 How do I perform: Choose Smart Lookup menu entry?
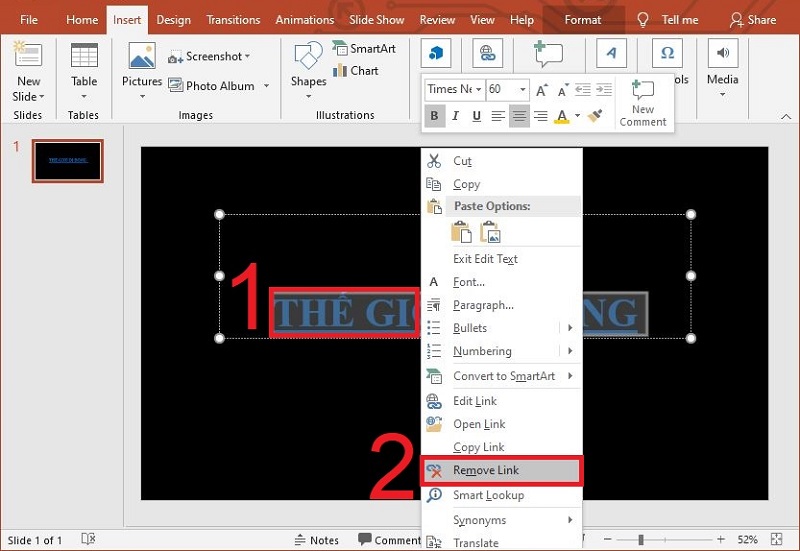tap(502, 495)
